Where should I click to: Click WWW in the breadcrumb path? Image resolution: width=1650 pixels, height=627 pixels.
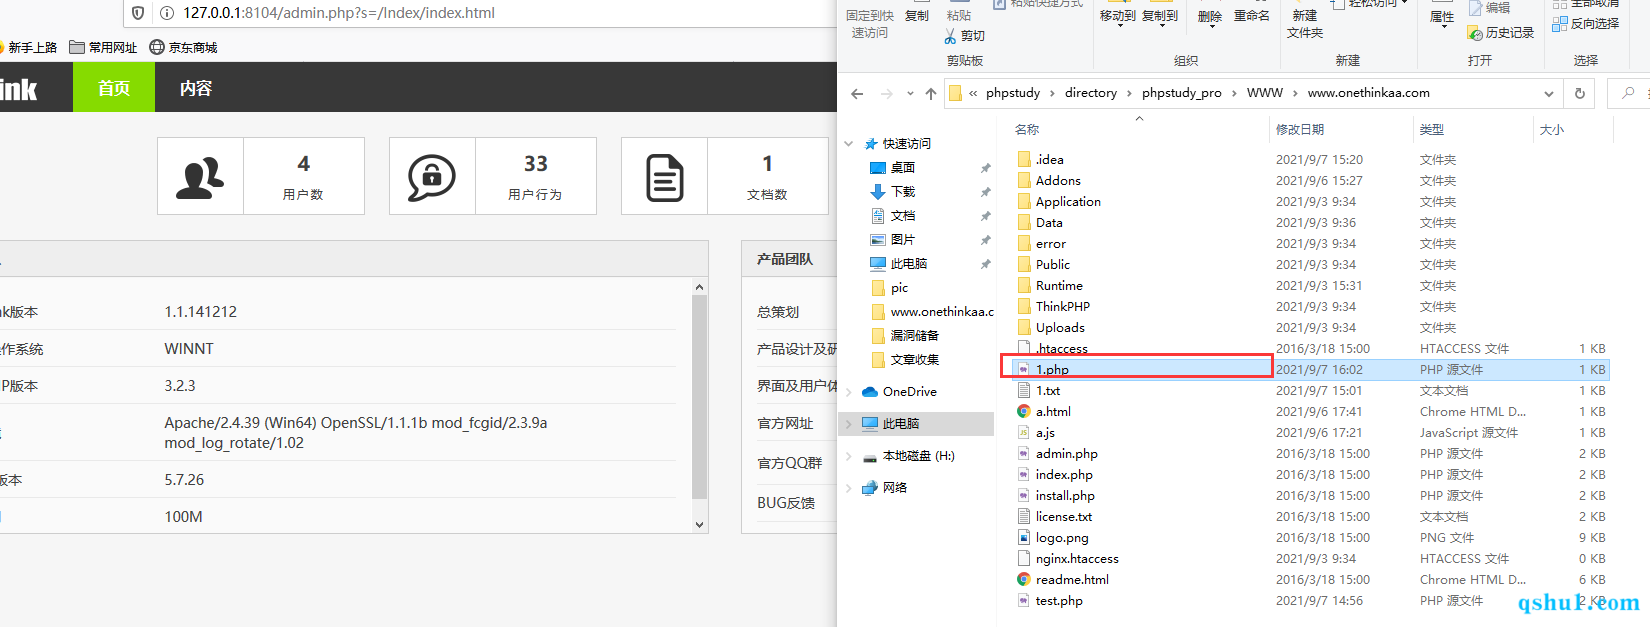(x=1265, y=93)
